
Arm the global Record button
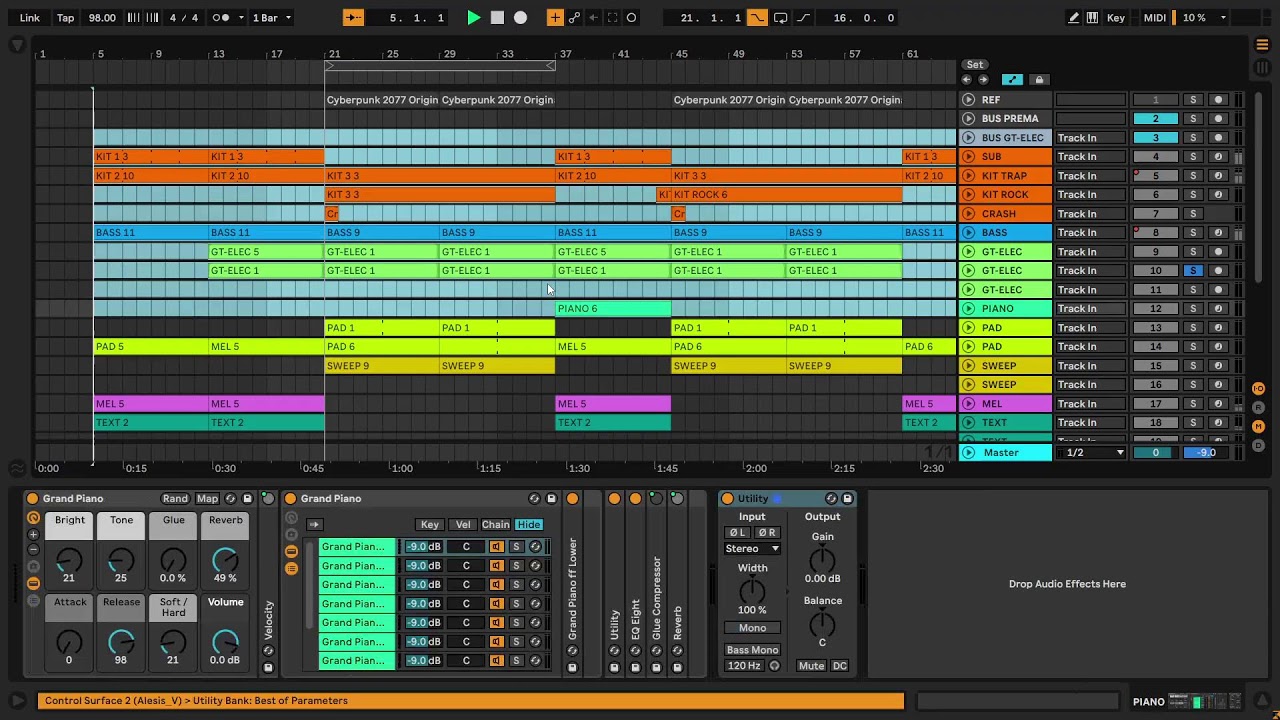pos(521,18)
